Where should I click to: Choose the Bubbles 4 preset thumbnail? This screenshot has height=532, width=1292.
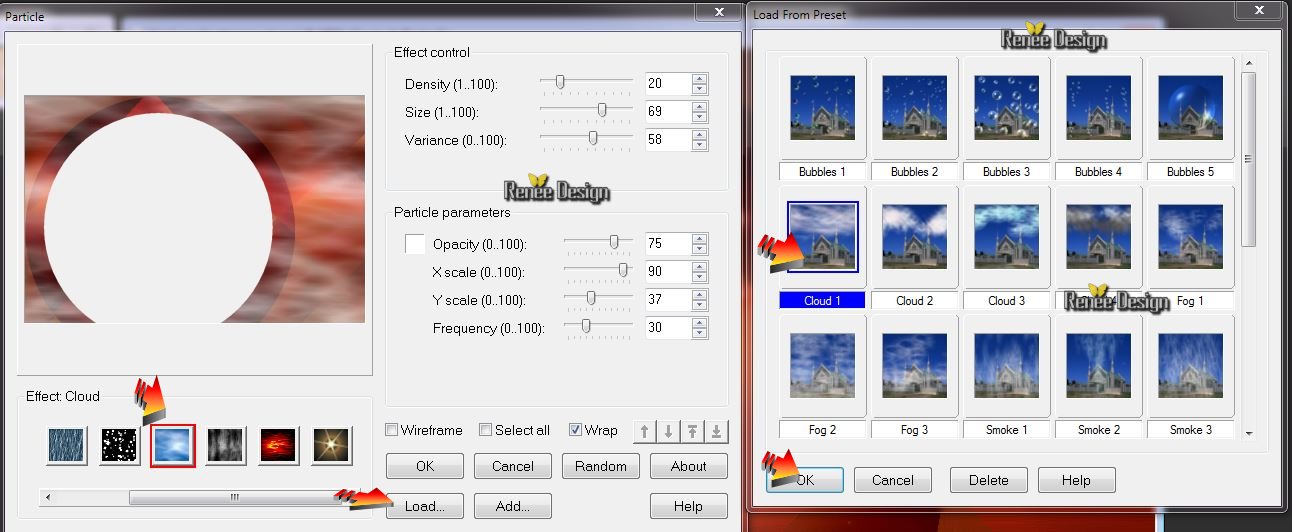[x=1098, y=108]
